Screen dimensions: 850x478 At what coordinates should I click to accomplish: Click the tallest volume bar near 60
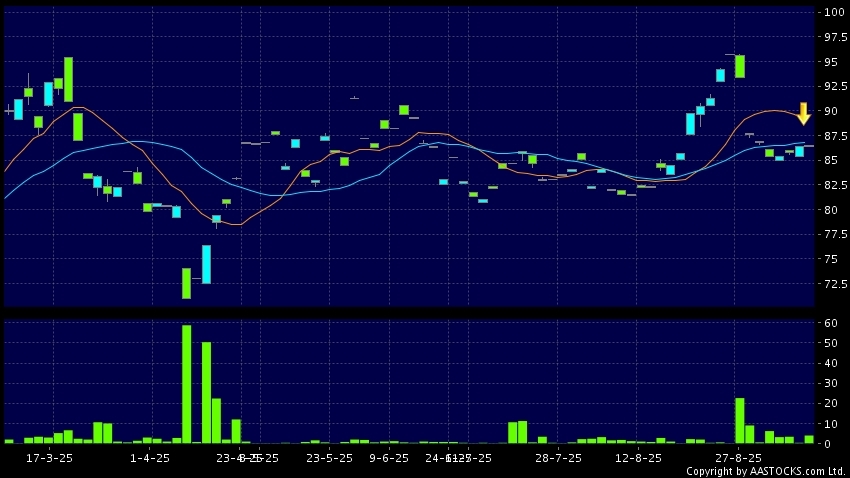(186, 384)
